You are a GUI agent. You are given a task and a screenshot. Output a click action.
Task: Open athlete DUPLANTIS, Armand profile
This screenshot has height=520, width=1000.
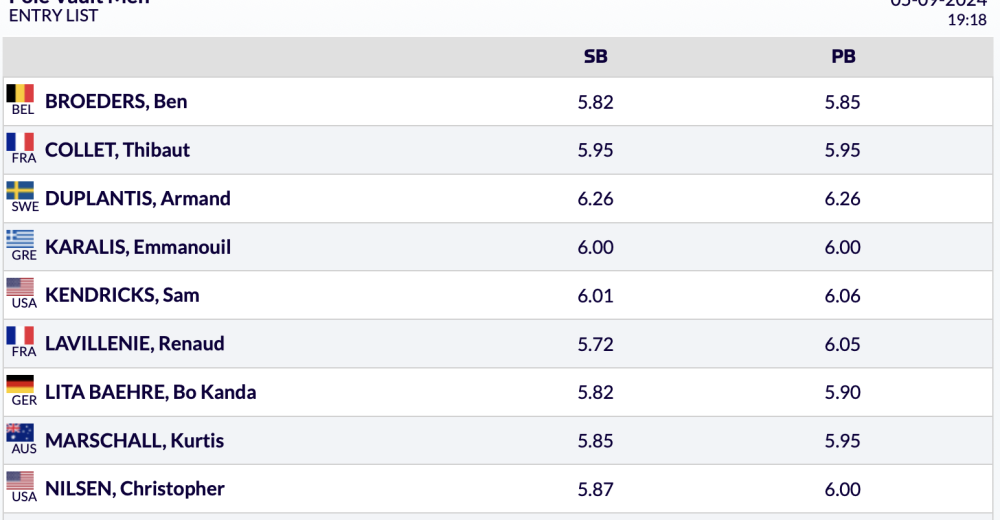point(138,198)
